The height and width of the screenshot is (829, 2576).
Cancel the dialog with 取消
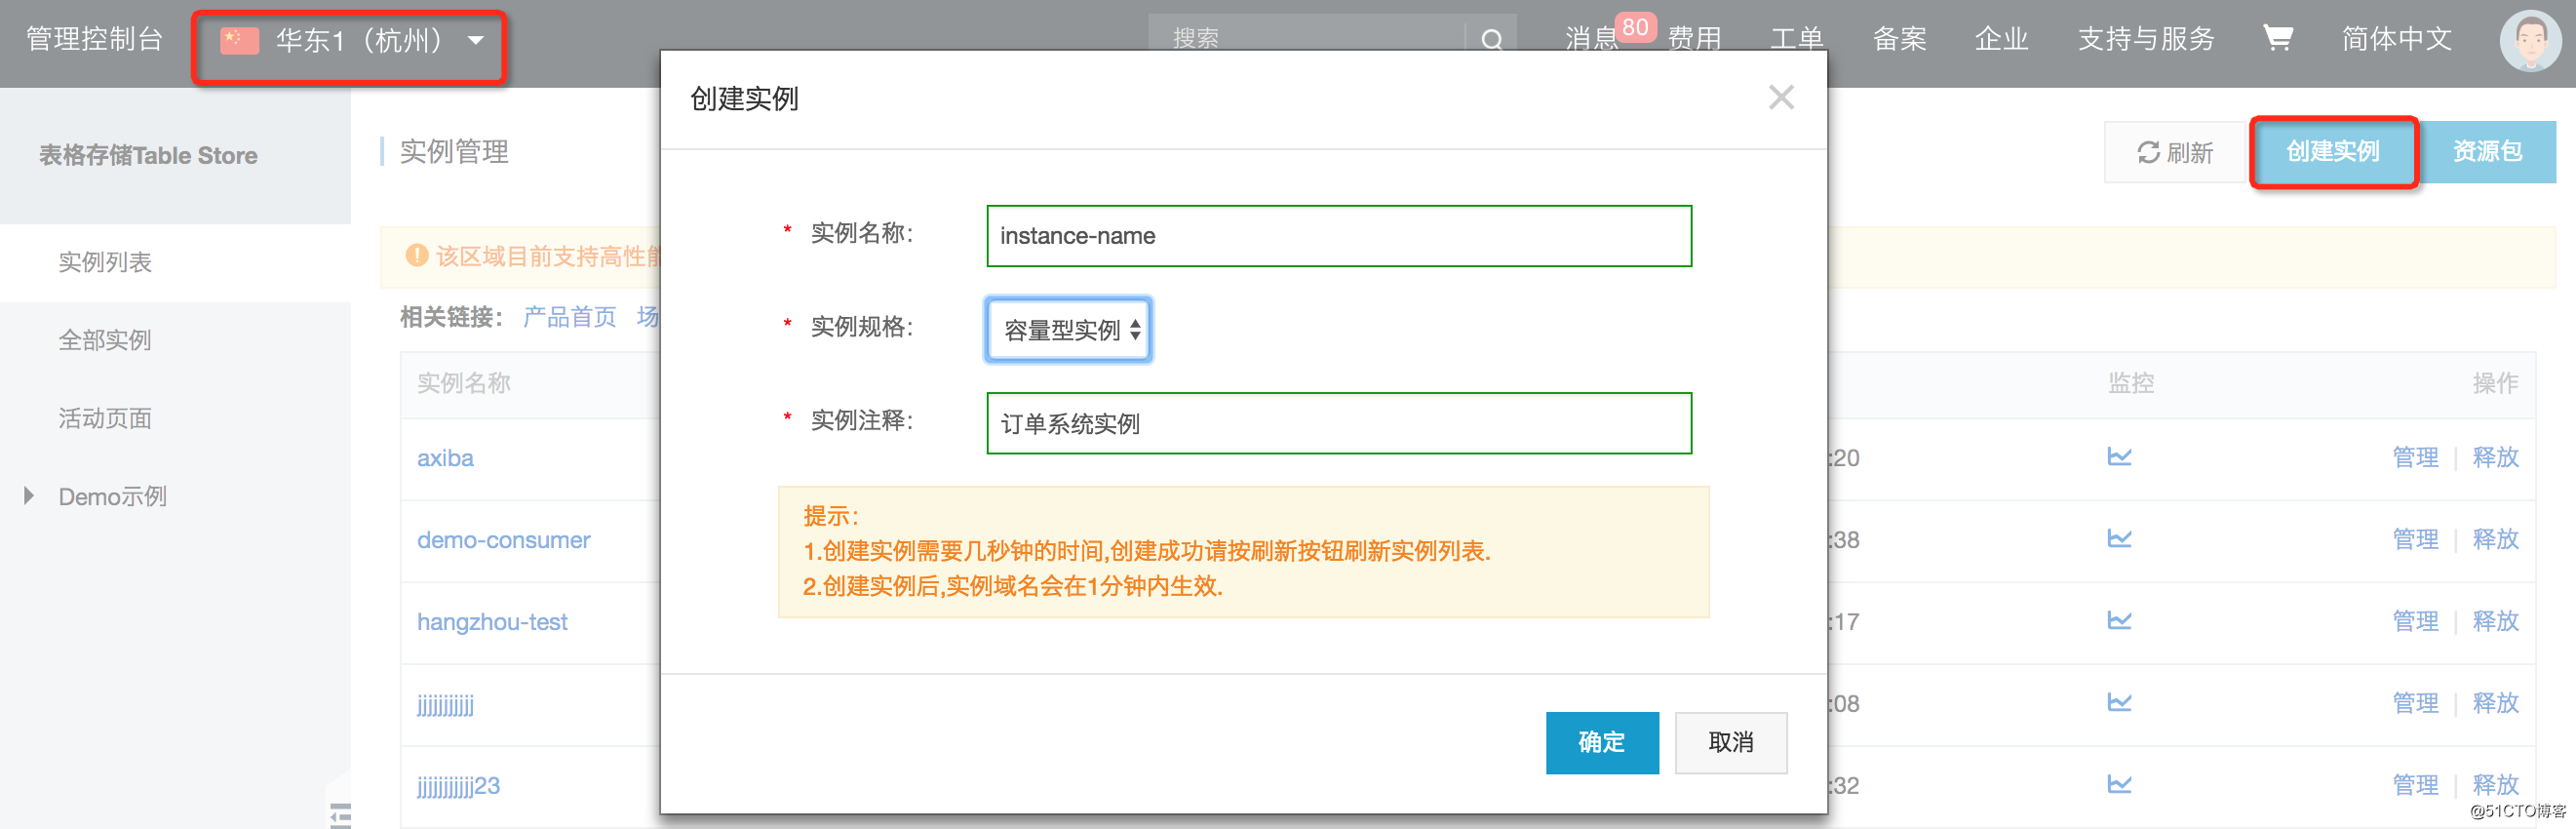coord(1731,742)
